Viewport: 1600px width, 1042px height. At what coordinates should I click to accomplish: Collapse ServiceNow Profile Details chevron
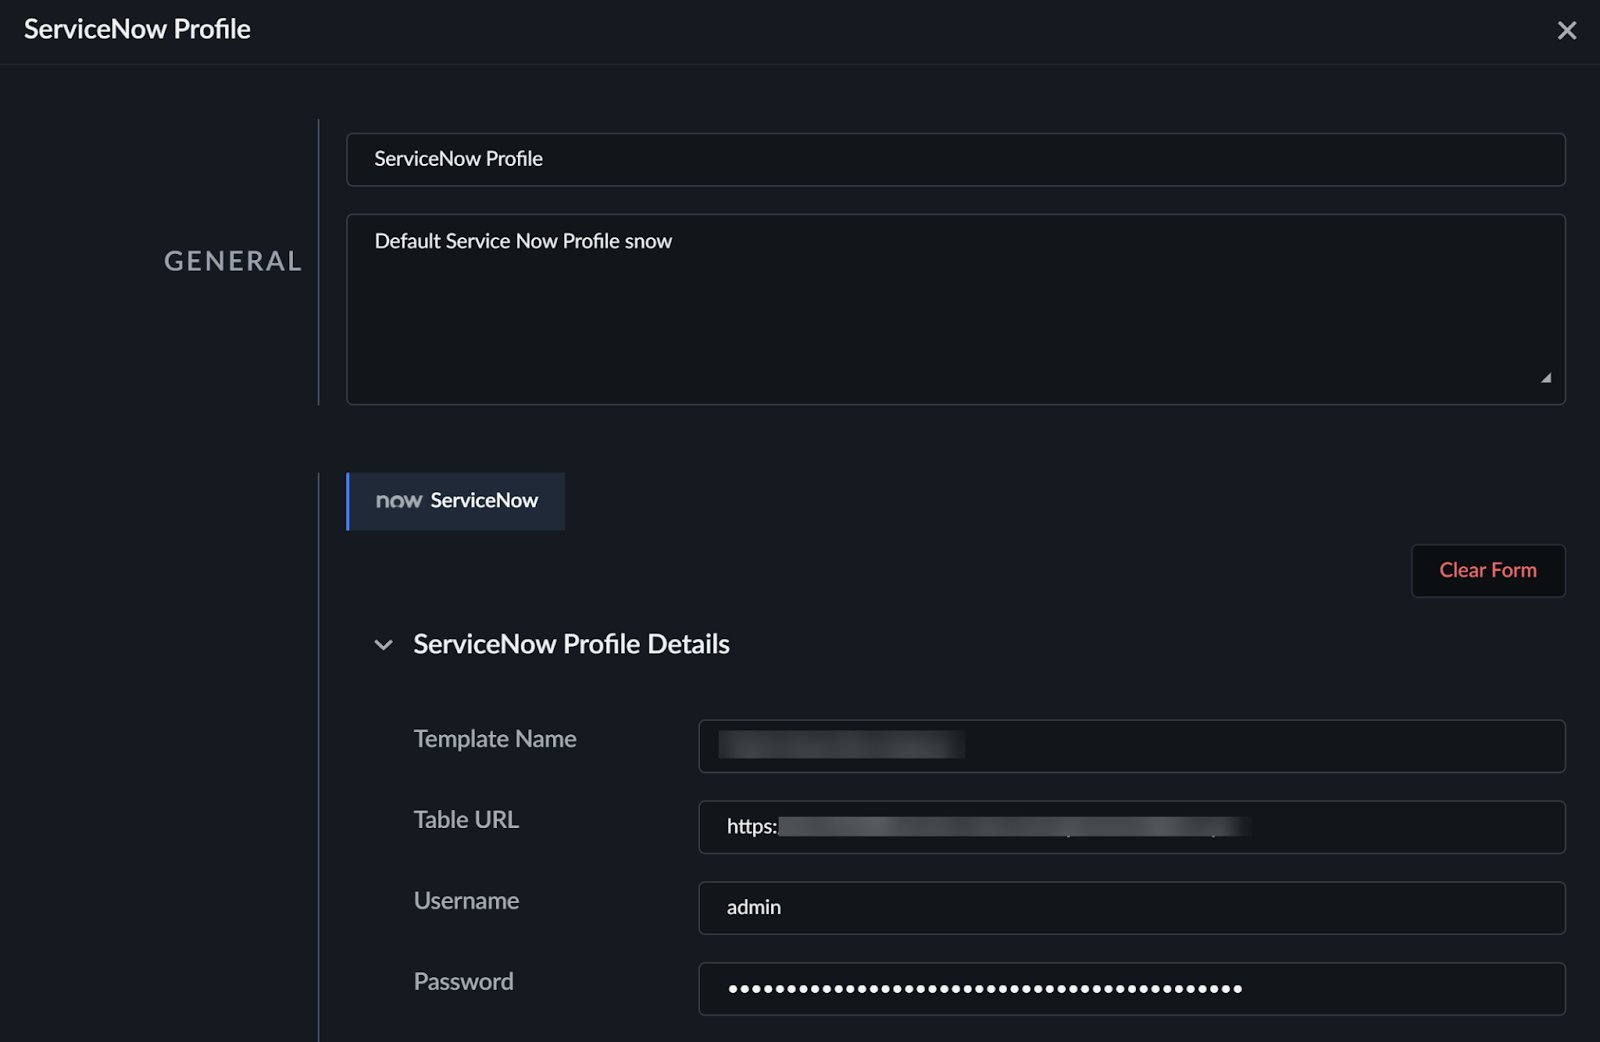pyautogui.click(x=383, y=645)
